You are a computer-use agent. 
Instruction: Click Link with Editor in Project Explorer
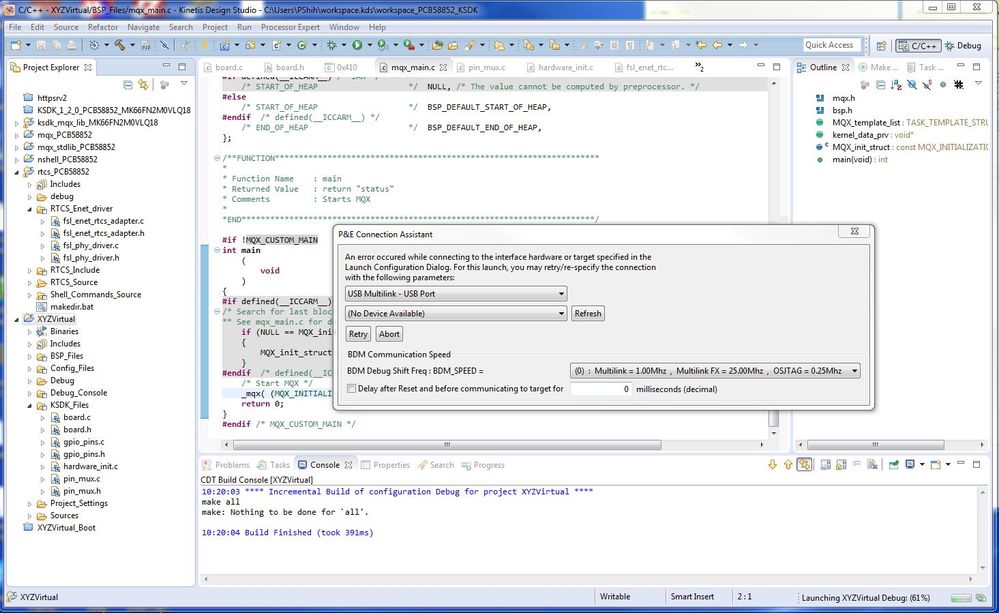click(143, 85)
